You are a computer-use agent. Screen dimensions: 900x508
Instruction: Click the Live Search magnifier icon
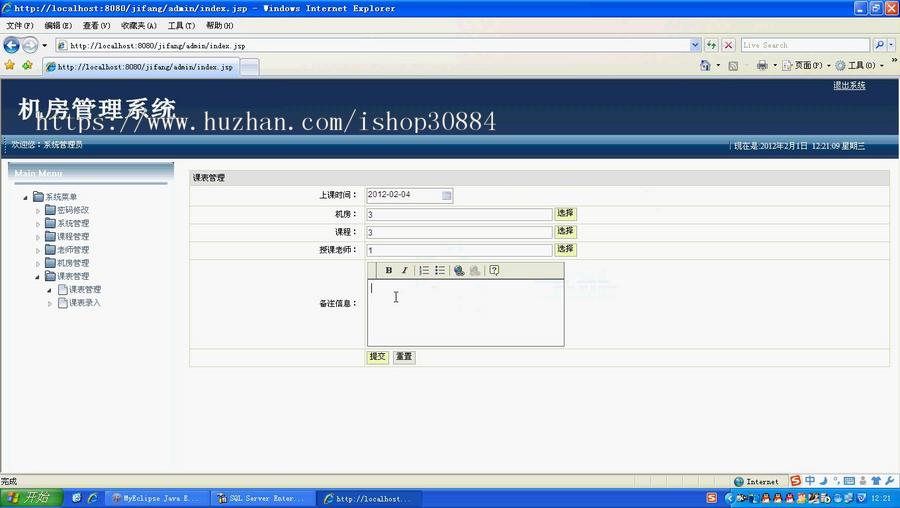click(879, 45)
